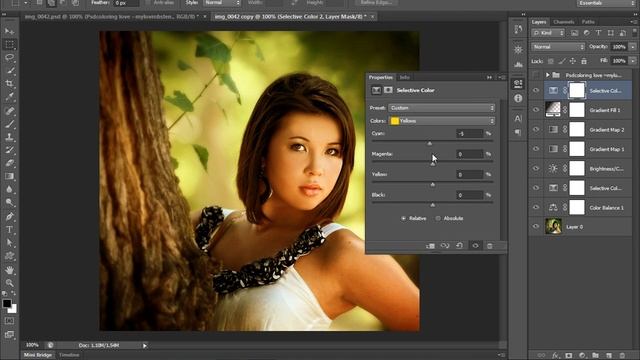640x360 pixels.
Task: Click the foreground color swatch
Action: click(7, 303)
